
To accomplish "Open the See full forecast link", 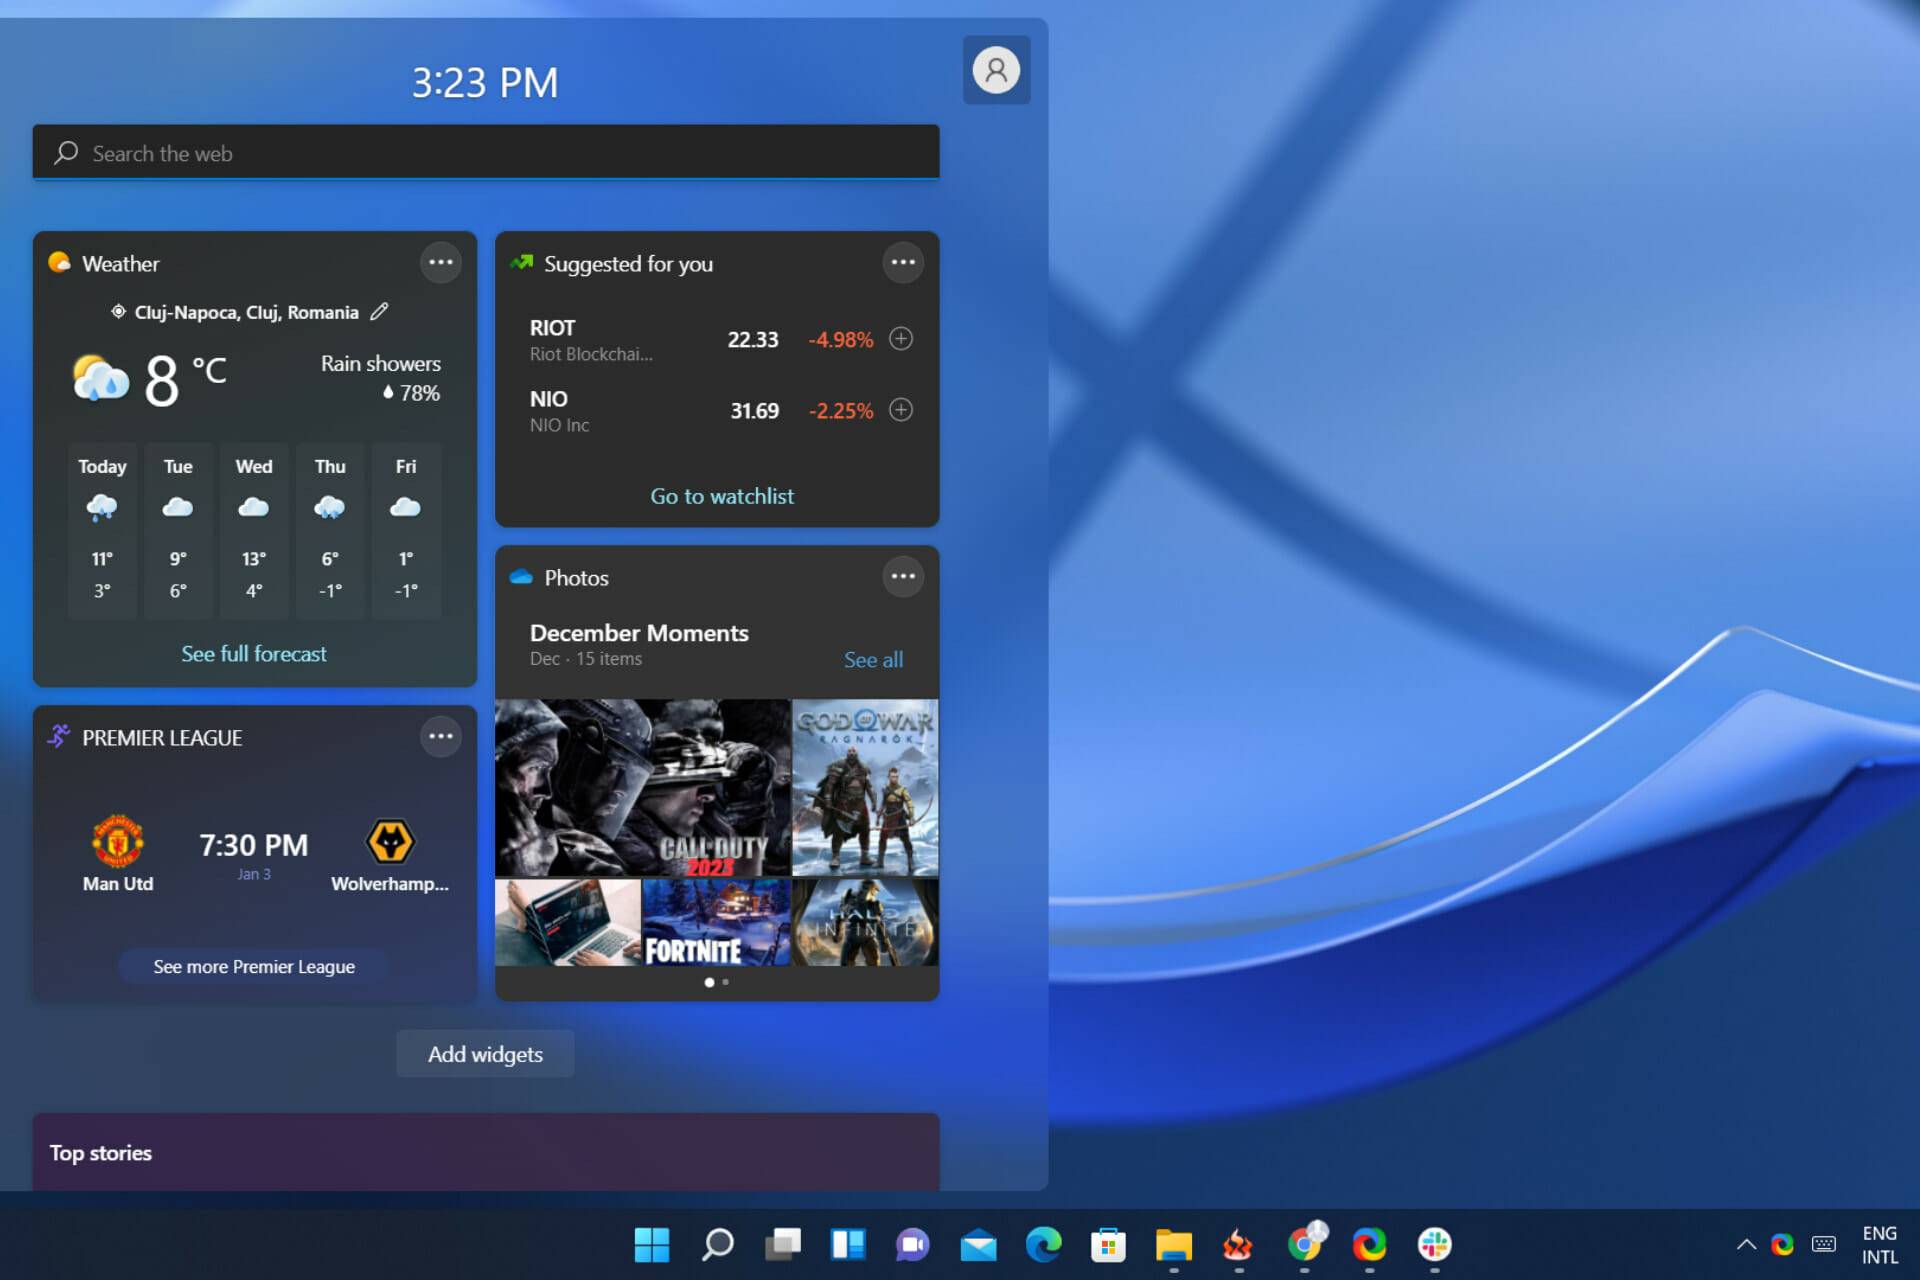I will pyautogui.click(x=254, y=653).
